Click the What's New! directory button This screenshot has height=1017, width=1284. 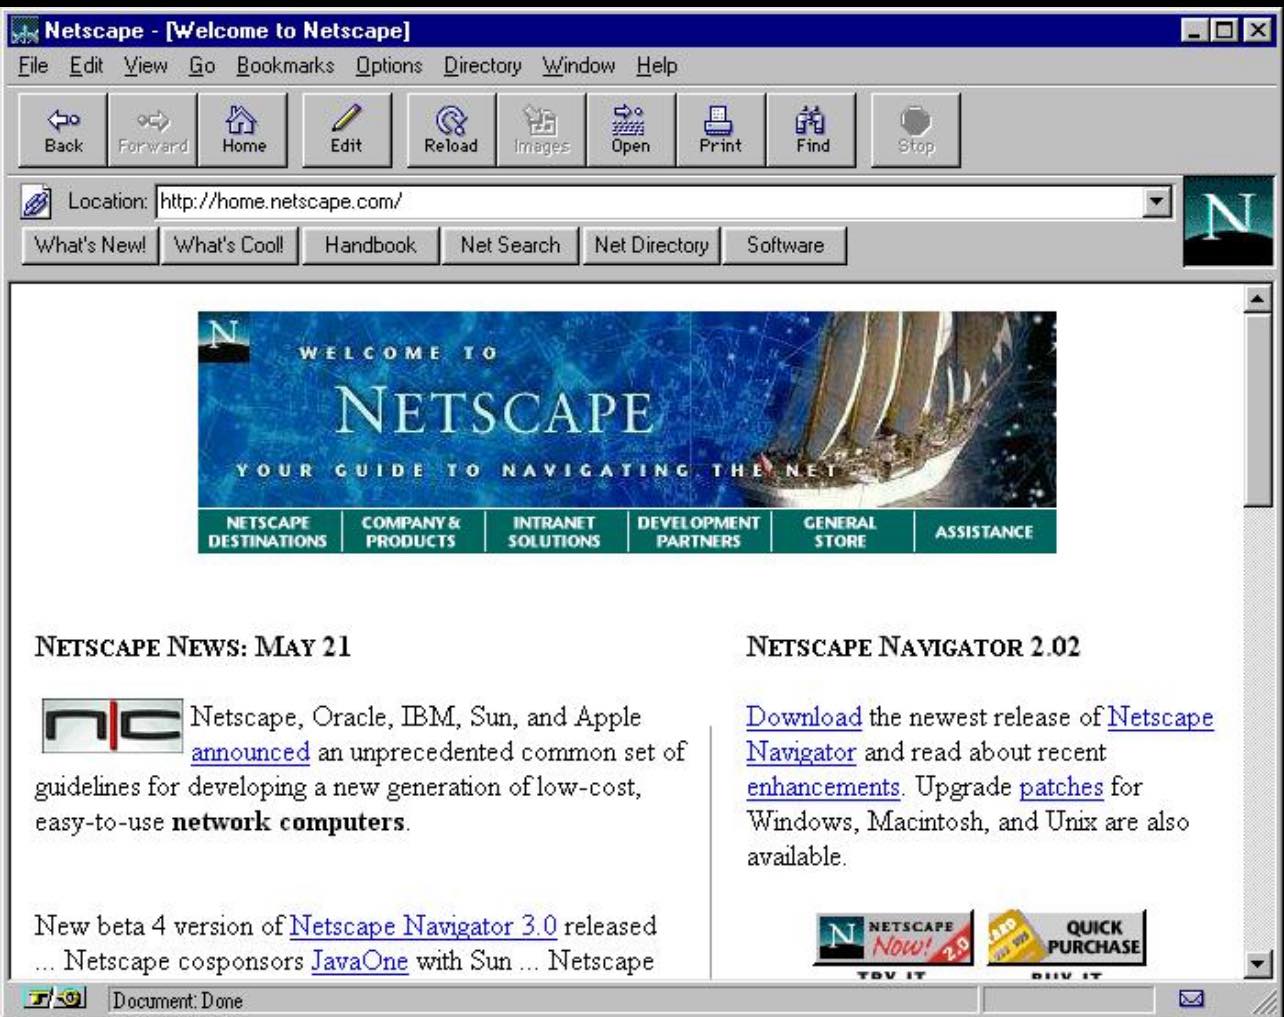tap(90, 245)
